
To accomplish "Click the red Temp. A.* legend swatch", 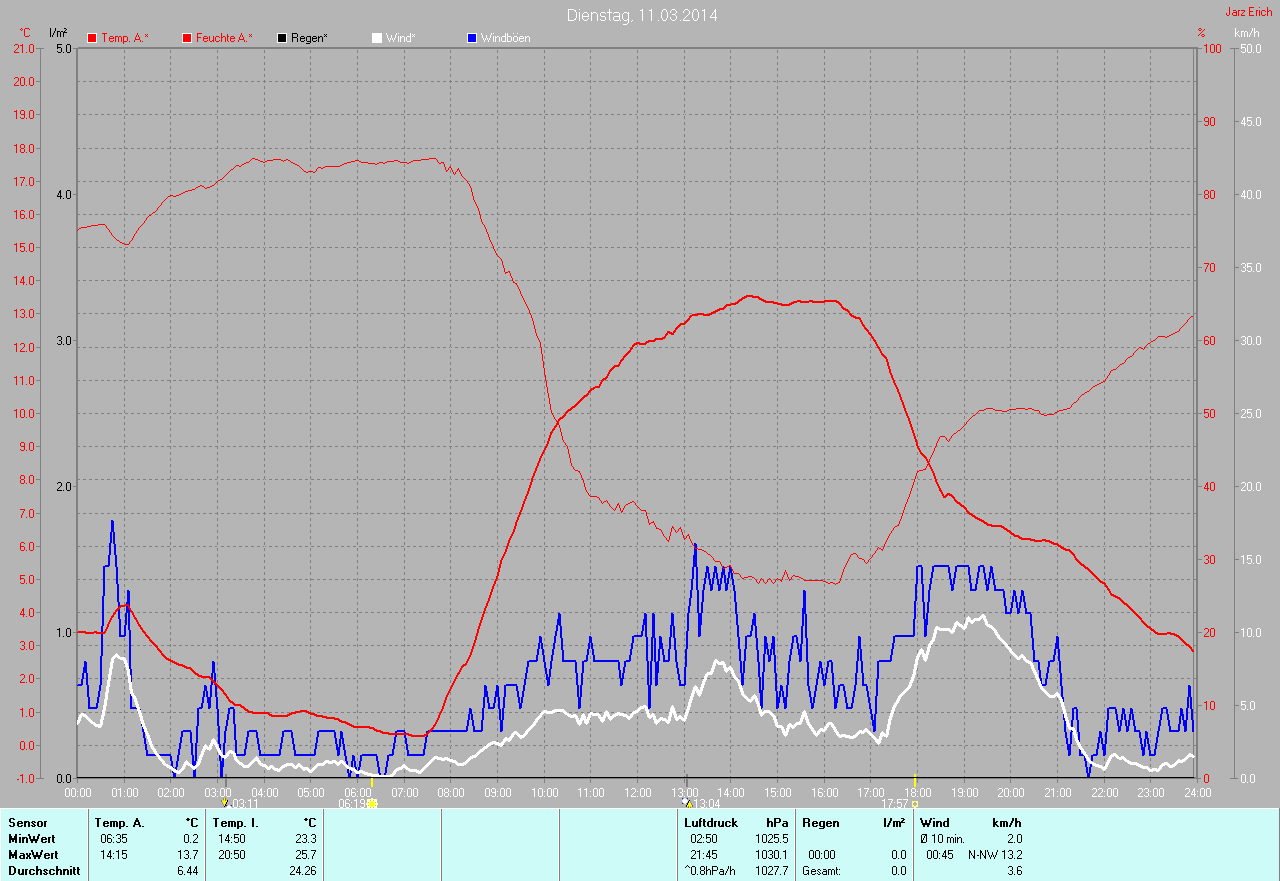I will [93, 38].
